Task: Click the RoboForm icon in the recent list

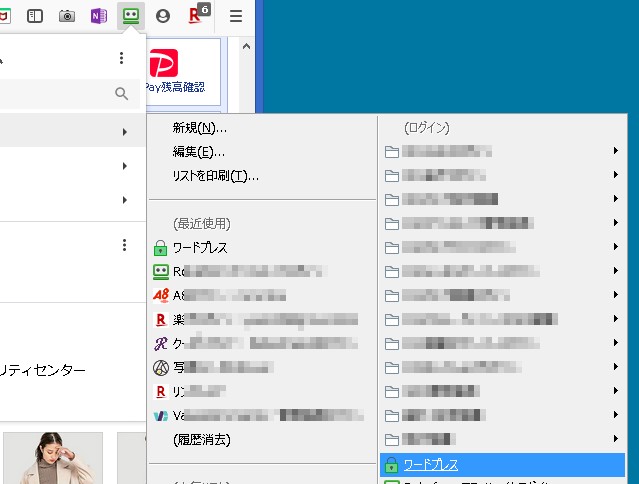Action: 161,272
